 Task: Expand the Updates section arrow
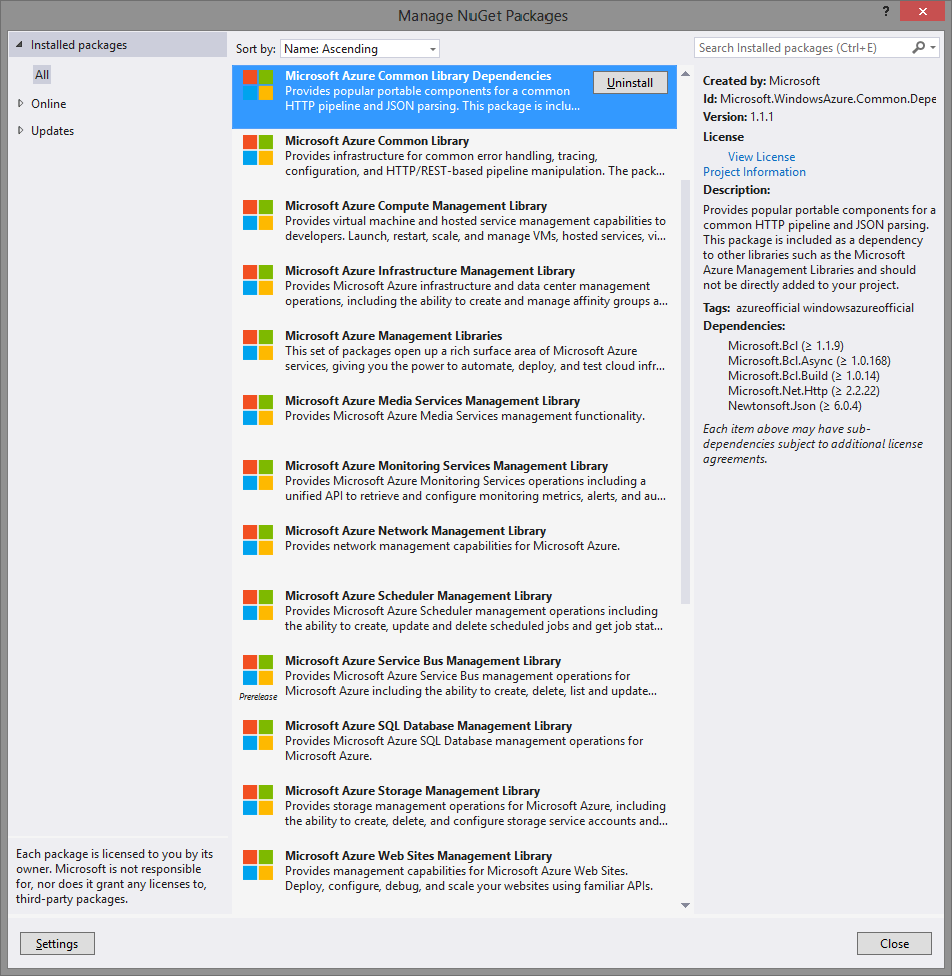(x=21, y=131)
